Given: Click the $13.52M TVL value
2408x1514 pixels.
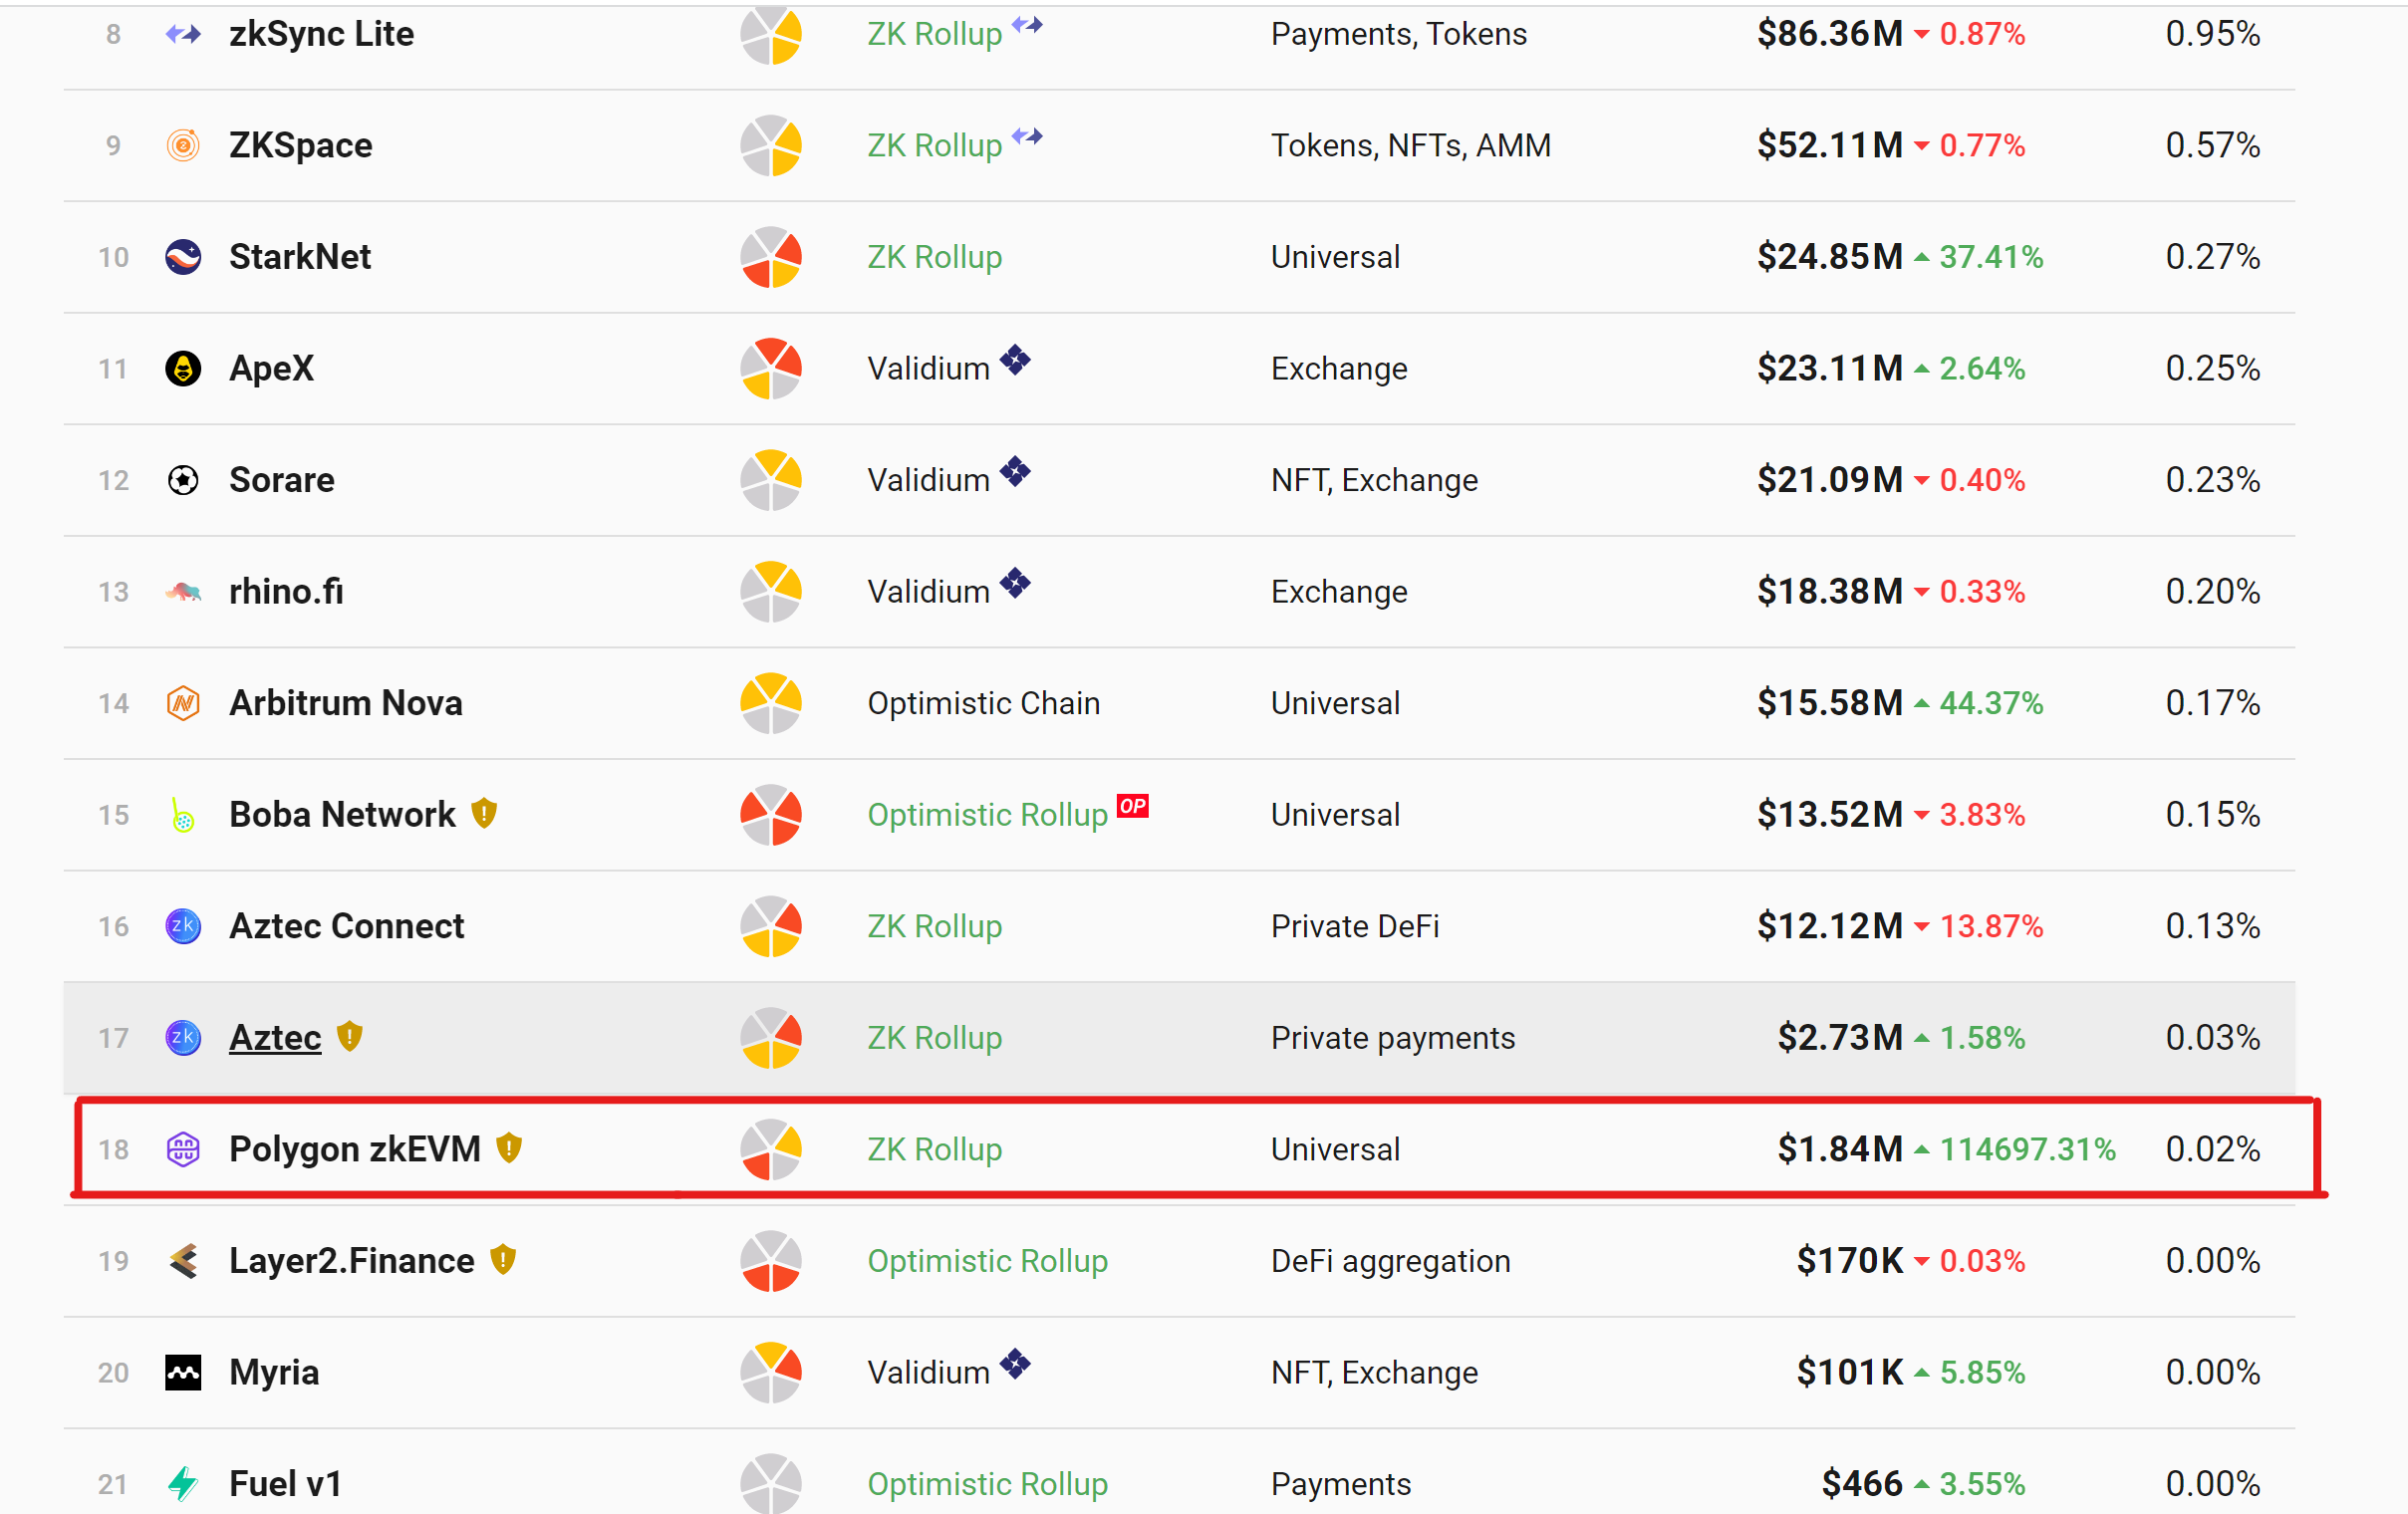Looking at the screenshot, I should (1830, 815).
